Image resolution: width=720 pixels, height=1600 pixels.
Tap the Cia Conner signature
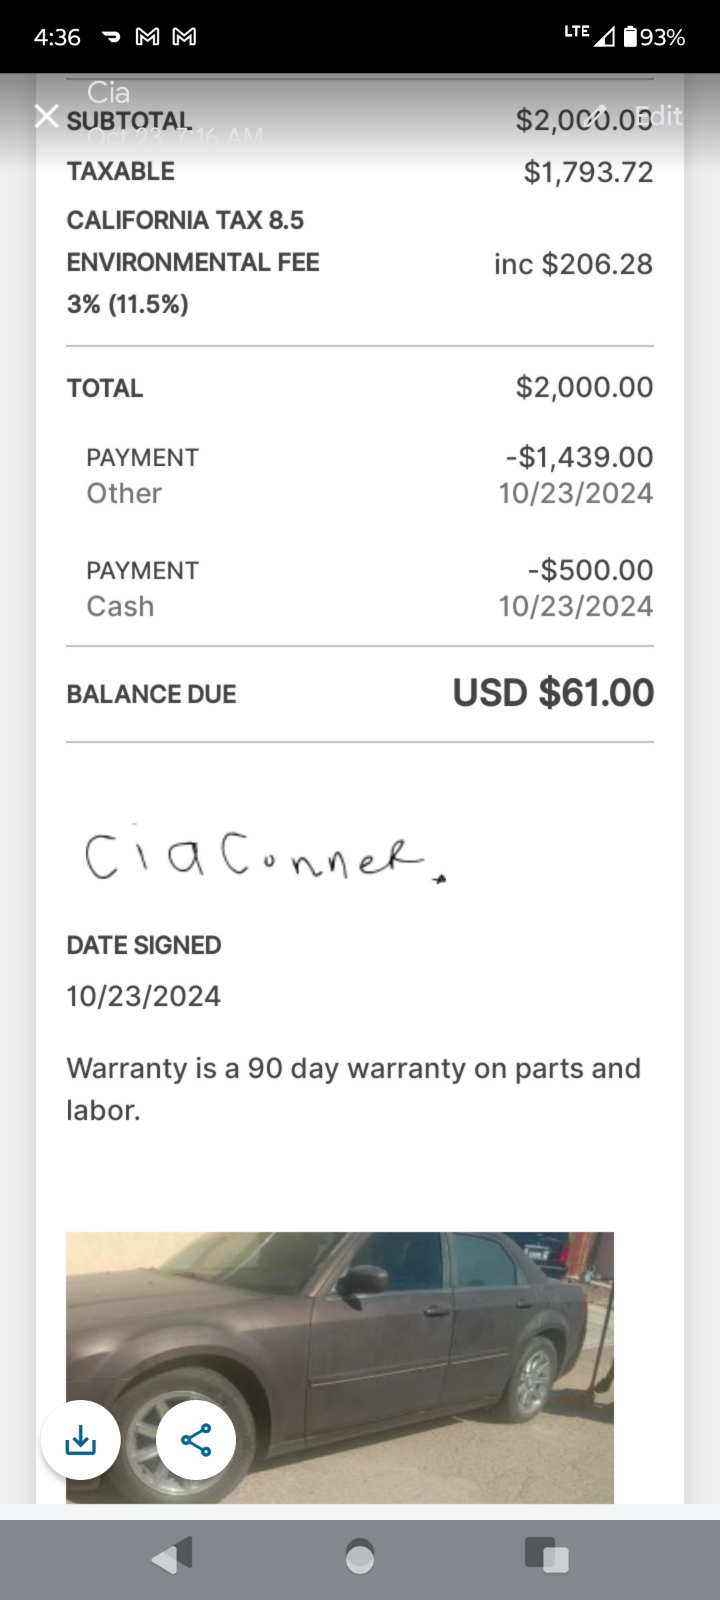coord(260,856)
